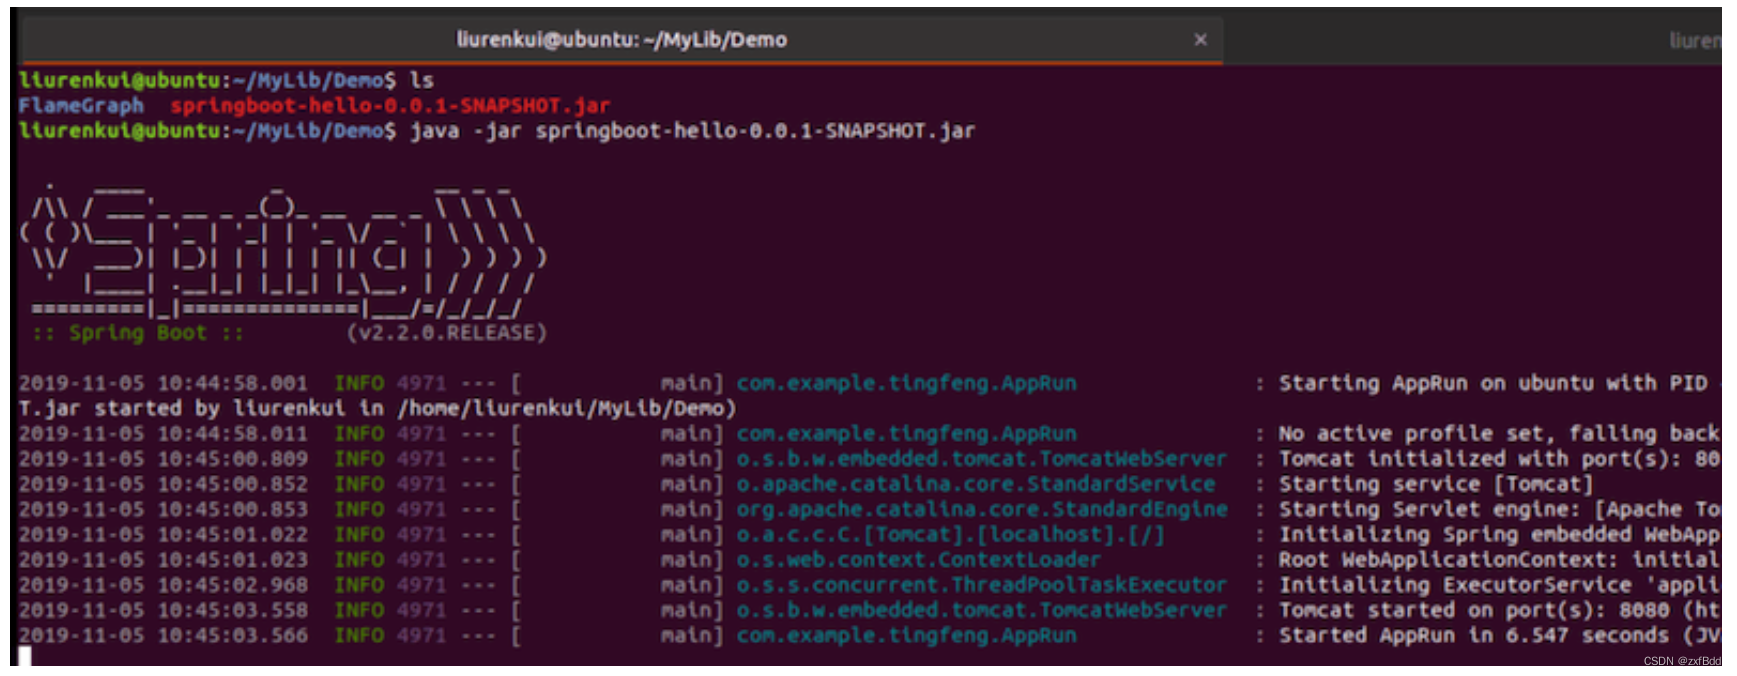This screenshot has width=1737, height=676.
Task: Click 'Tomcat started on port(s): 8080' message
Action: (x=1498, y=610)
